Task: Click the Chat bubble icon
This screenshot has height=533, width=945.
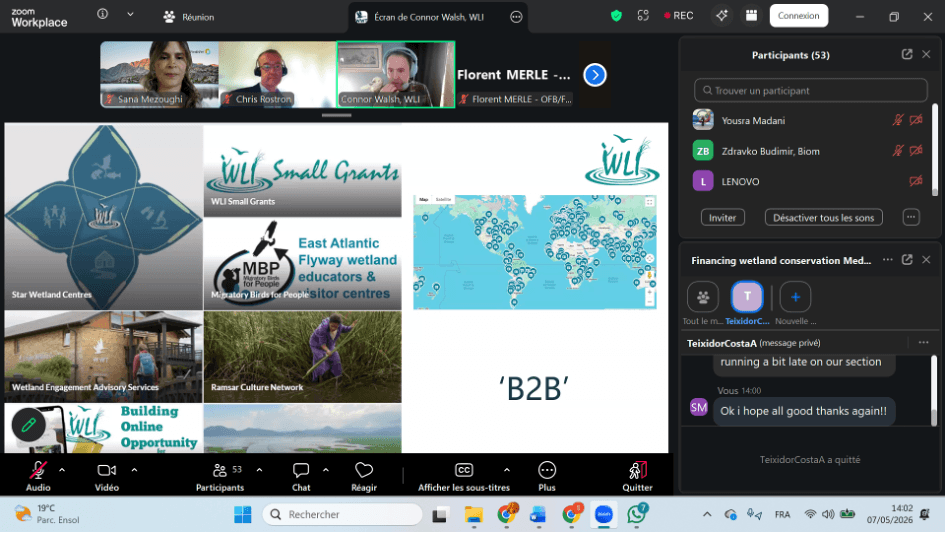Action: (301, 470)
